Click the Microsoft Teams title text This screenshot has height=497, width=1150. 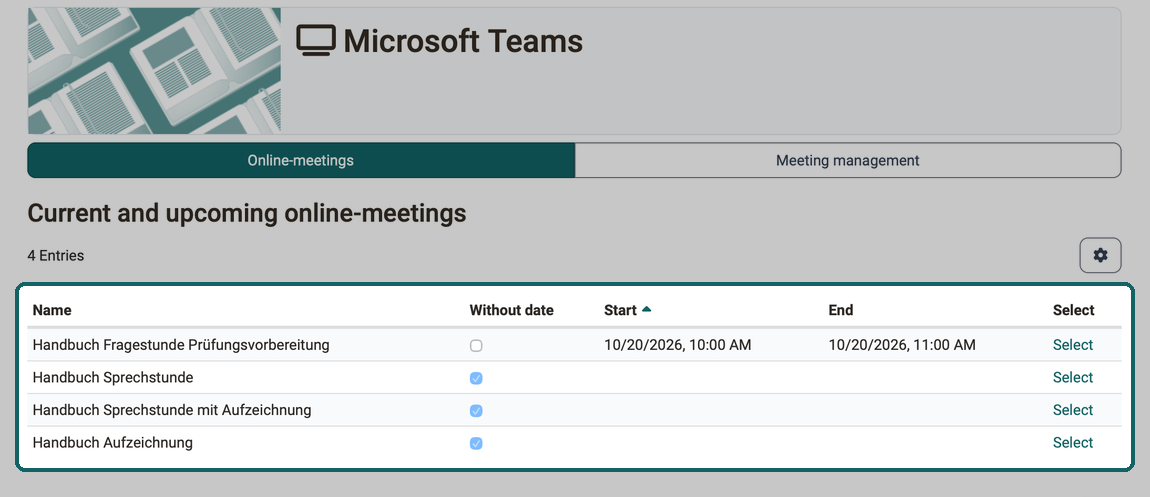click(463, 40)
